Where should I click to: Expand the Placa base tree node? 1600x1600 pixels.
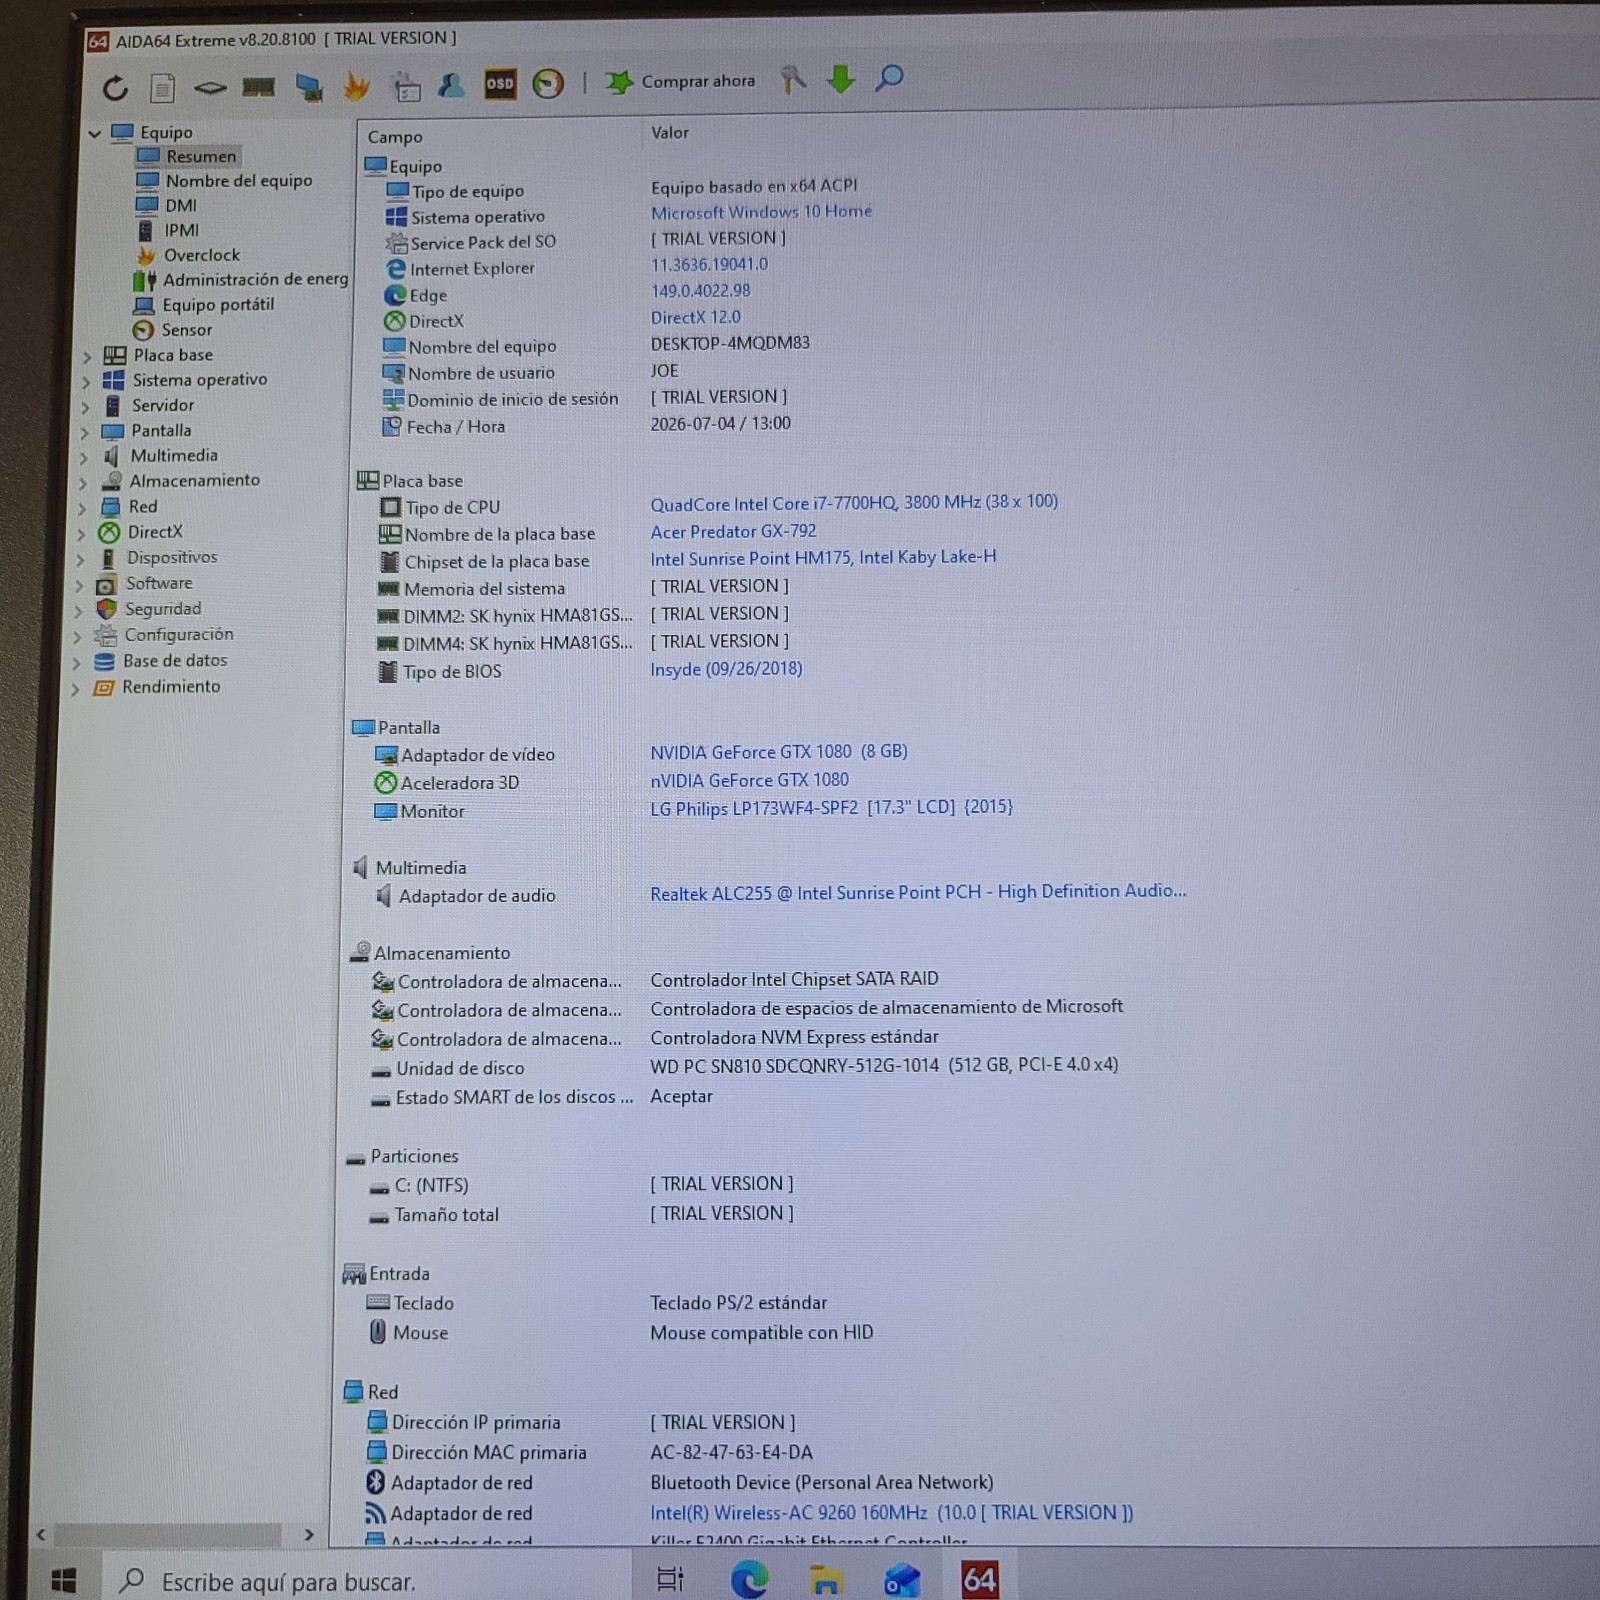coord(87,356)
